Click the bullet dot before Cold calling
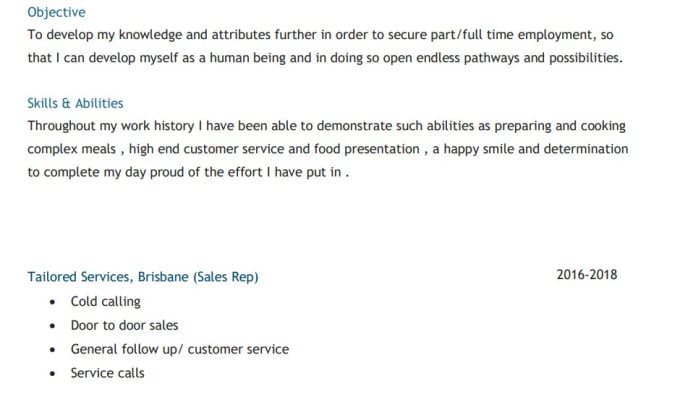Viewport: 680px width, 410px height. coord(52,302)
